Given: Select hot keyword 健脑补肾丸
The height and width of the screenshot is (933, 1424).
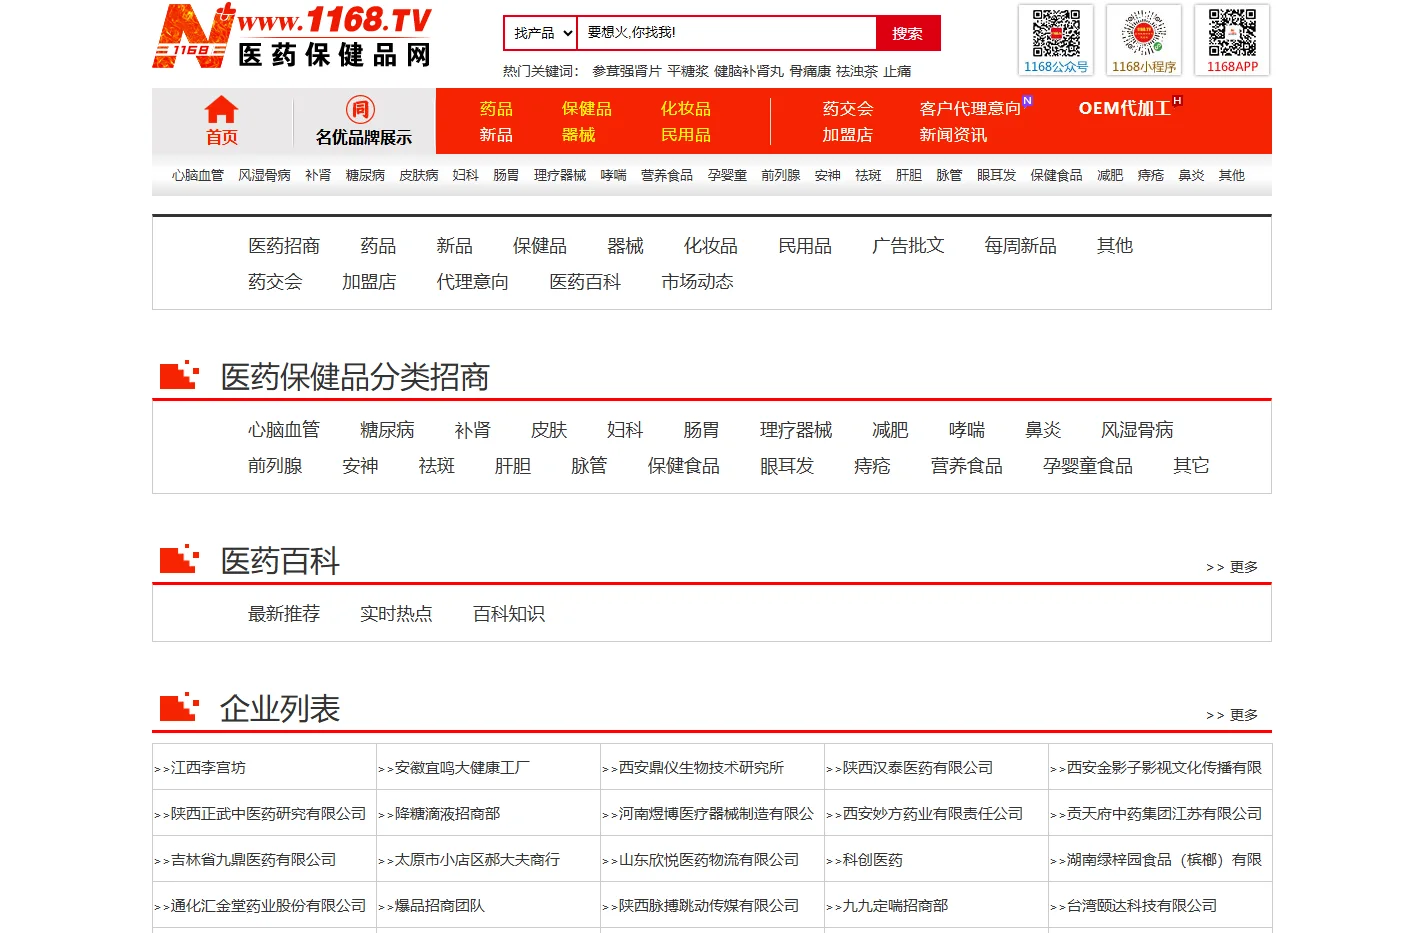Looking at the screenshot, I should 749,71.
